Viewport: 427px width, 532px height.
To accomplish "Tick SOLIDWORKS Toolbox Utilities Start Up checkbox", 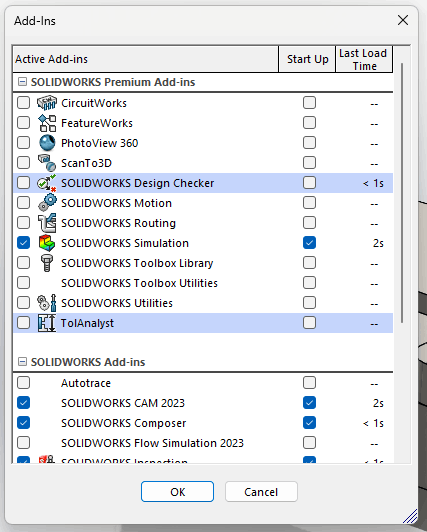I will [309, 283].
